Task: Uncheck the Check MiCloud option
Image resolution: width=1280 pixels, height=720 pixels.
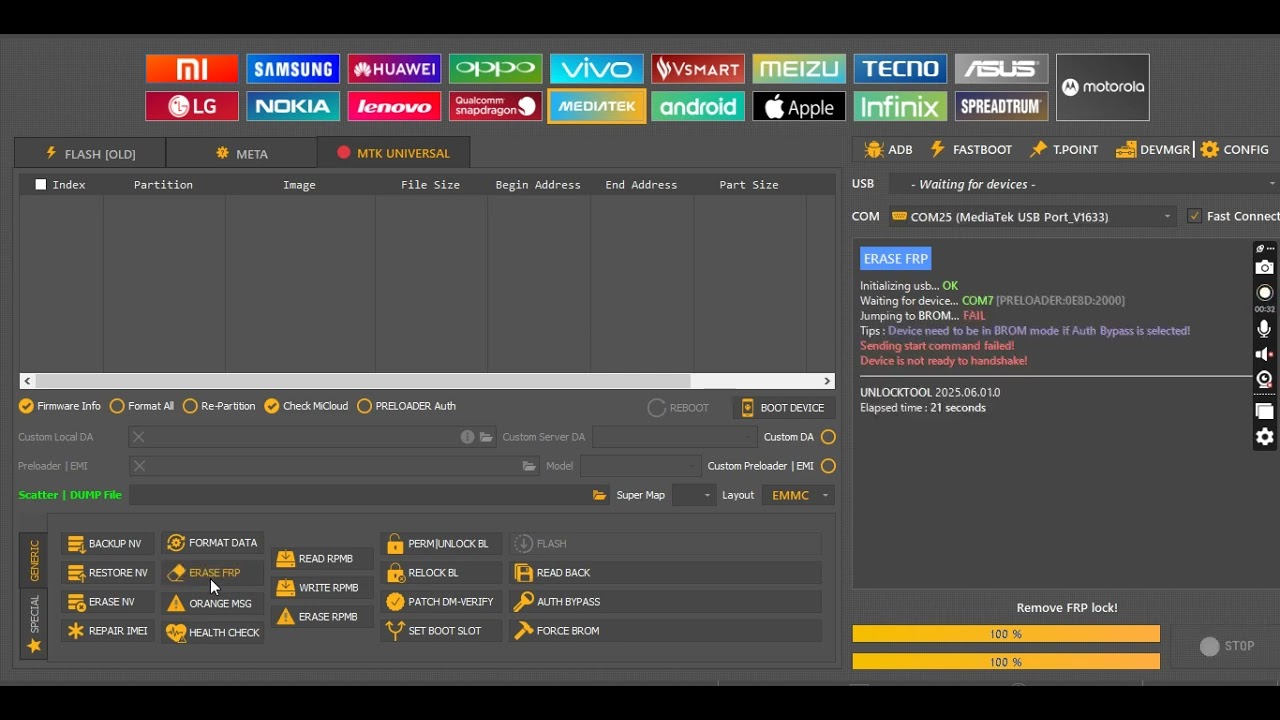Action: (272, 406)
